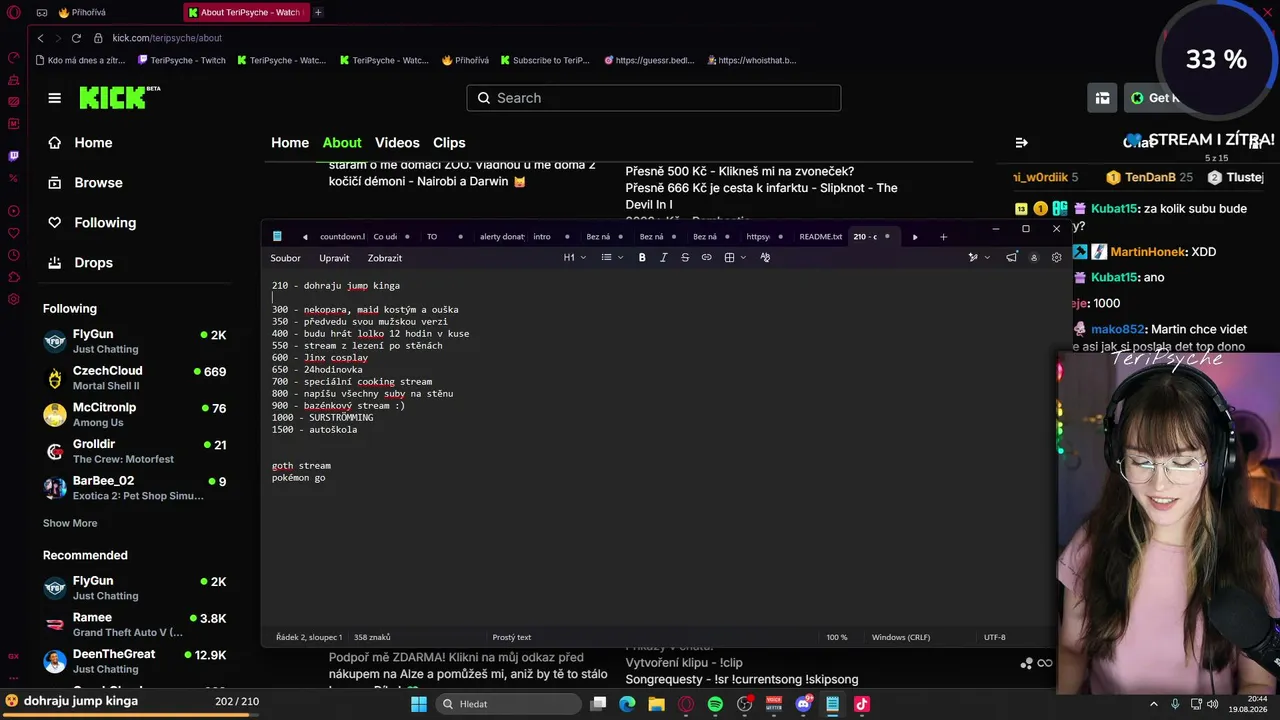
Task: Open the Kick shop icon beside Get button
Action: (1102, 98)
